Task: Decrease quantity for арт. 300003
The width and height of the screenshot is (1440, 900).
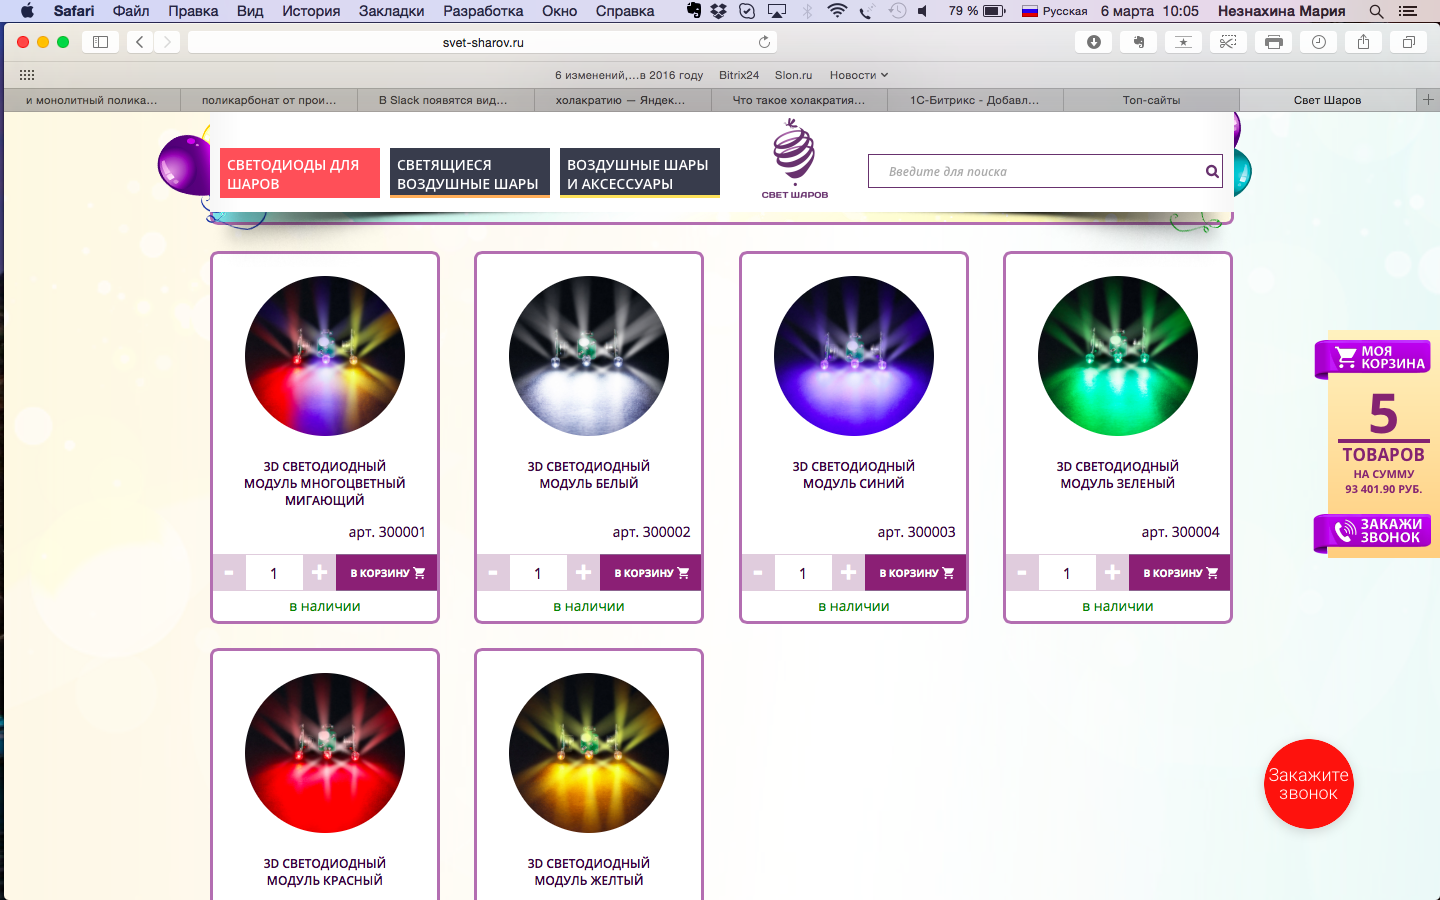Action: (758, 573)
